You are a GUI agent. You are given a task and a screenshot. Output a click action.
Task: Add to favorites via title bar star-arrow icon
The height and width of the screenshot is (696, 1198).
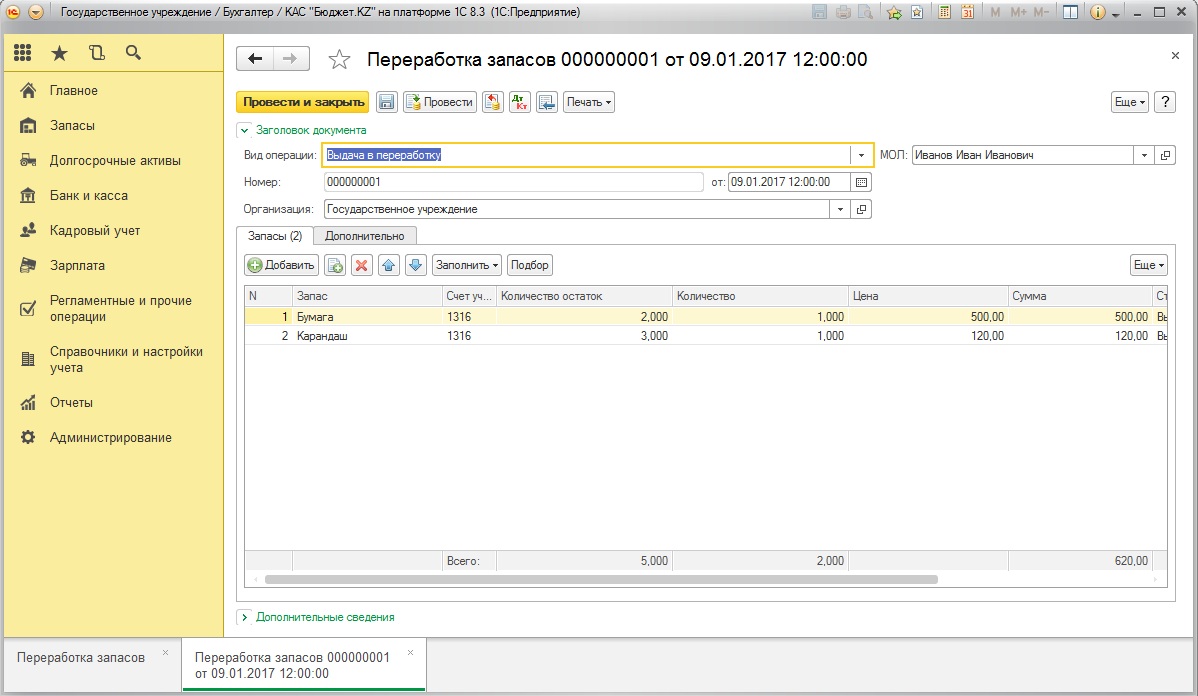point(894,12)
